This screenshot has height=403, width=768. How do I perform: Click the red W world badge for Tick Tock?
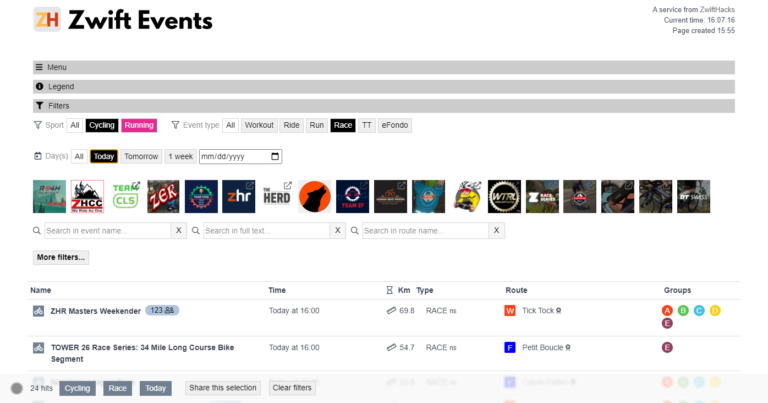coord(510,311)
